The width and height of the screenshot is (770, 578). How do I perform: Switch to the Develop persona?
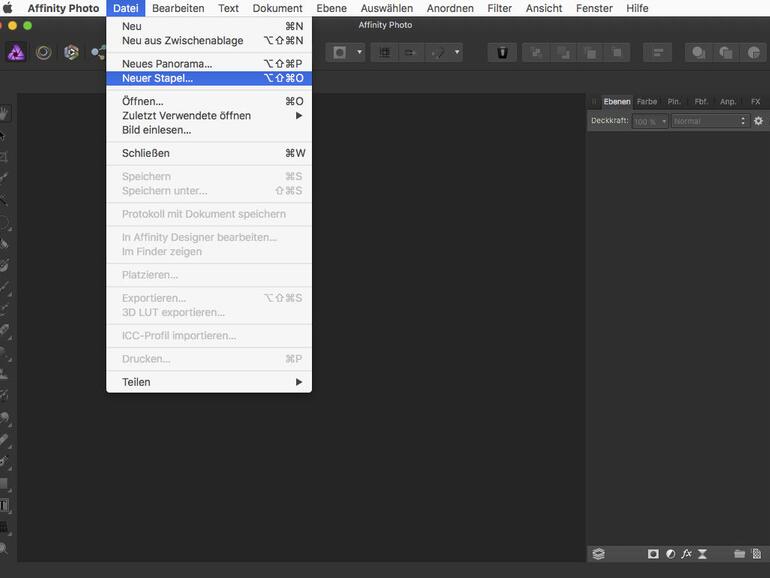coord(71,52)
